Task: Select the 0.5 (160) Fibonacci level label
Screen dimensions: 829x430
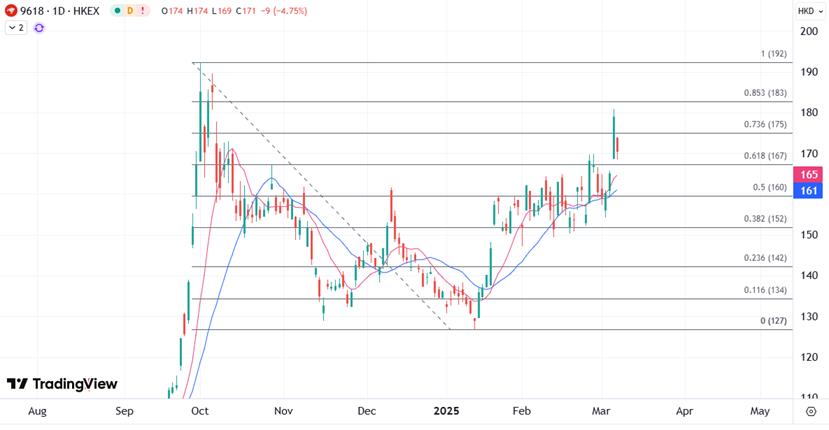Action: tap(770, 187)
